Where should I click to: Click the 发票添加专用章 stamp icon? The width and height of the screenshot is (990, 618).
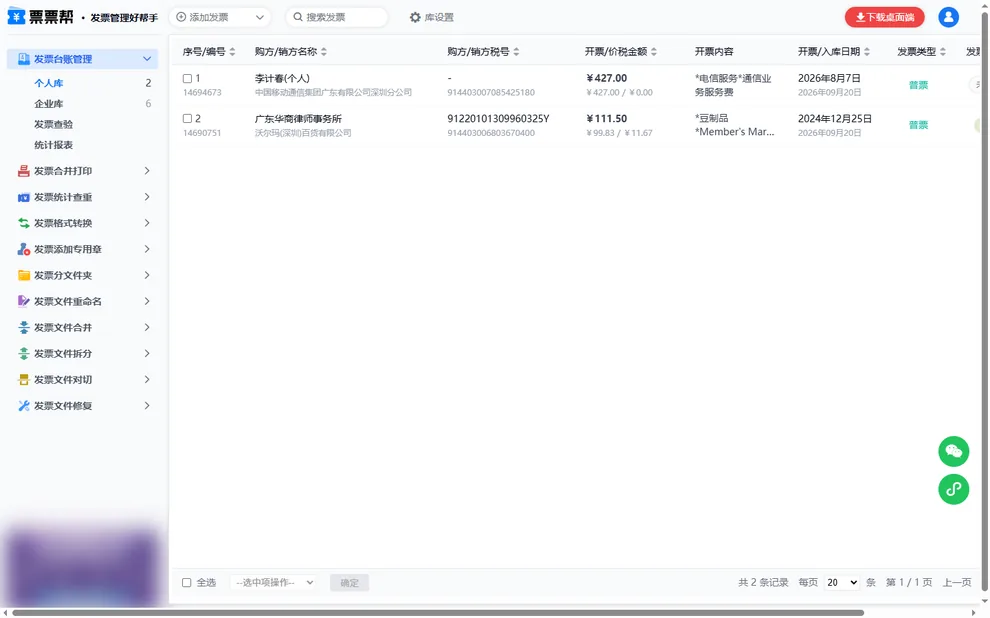[x=24, y=249]
